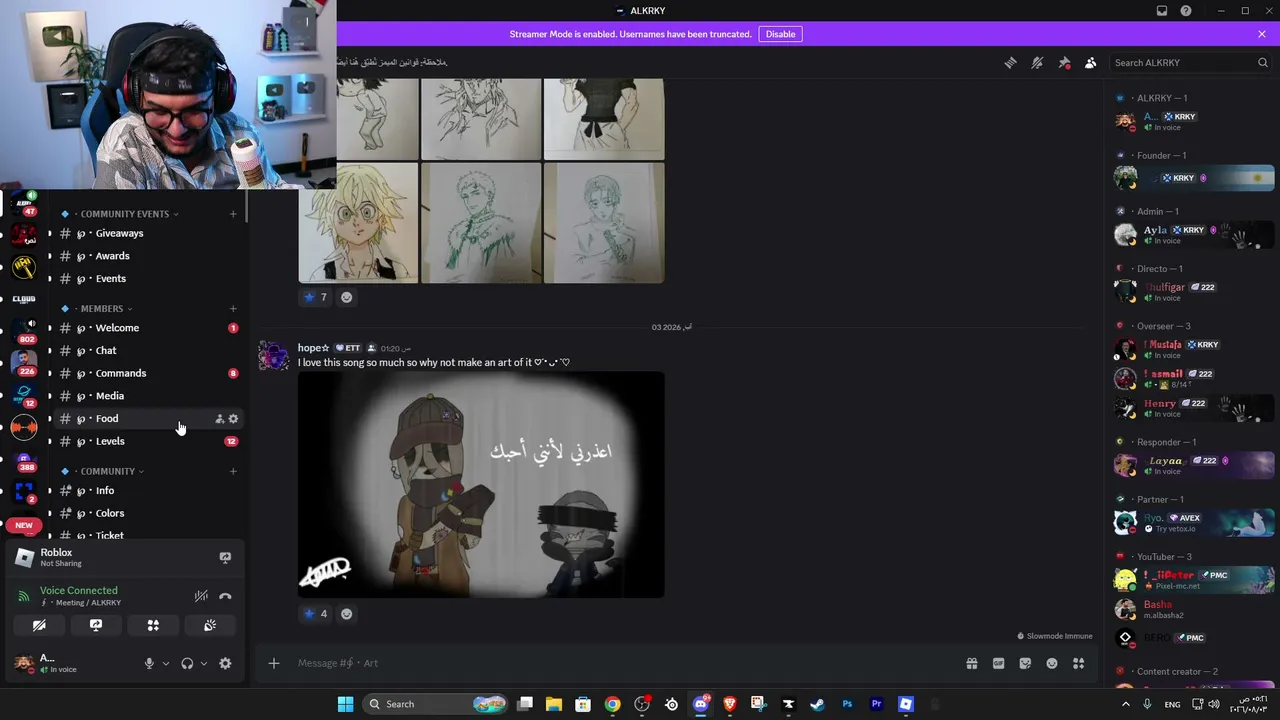1280x720 pixels.
Task: Add reaction to the sketches post
Action: [x=347, y=297]
